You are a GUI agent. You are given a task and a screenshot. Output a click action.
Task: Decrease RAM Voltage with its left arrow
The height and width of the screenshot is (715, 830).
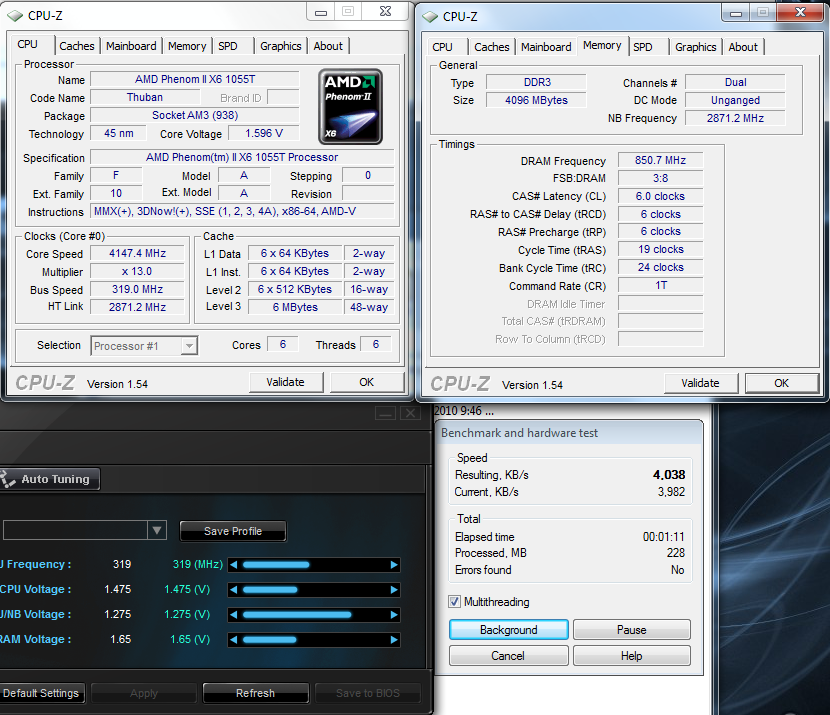233,639
